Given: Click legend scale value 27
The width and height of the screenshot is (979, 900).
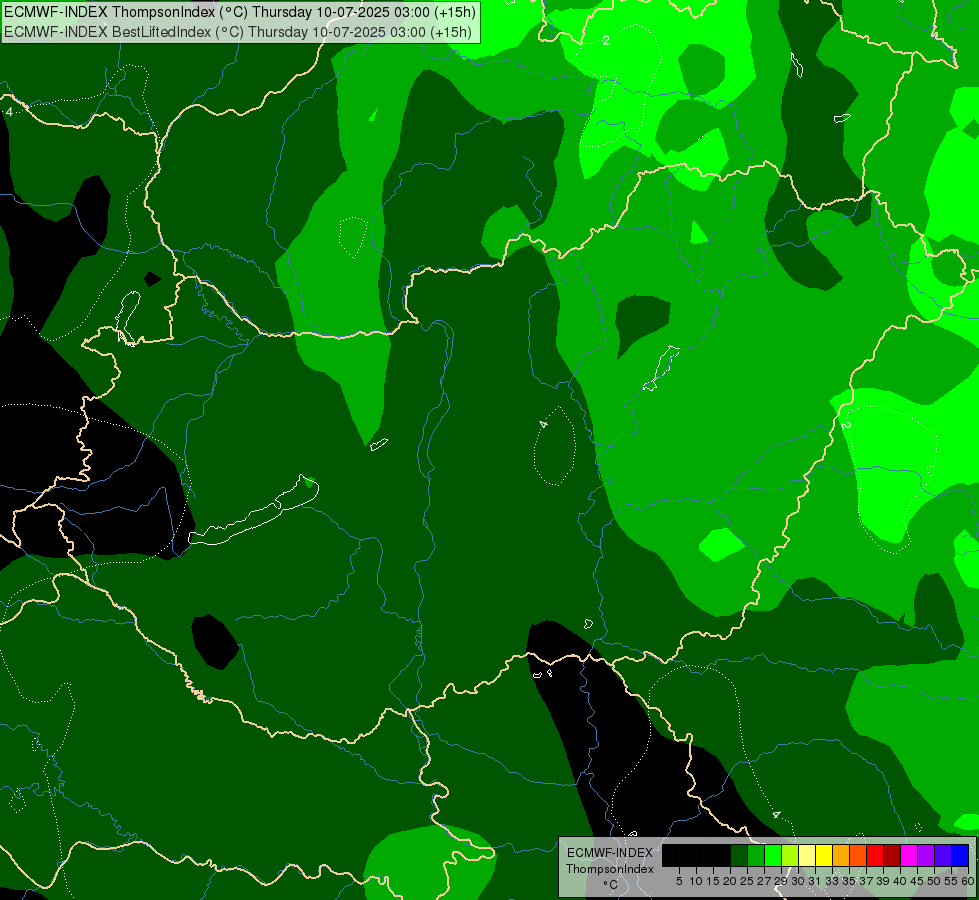Looking at the screenshot, I should click(765, 881).
